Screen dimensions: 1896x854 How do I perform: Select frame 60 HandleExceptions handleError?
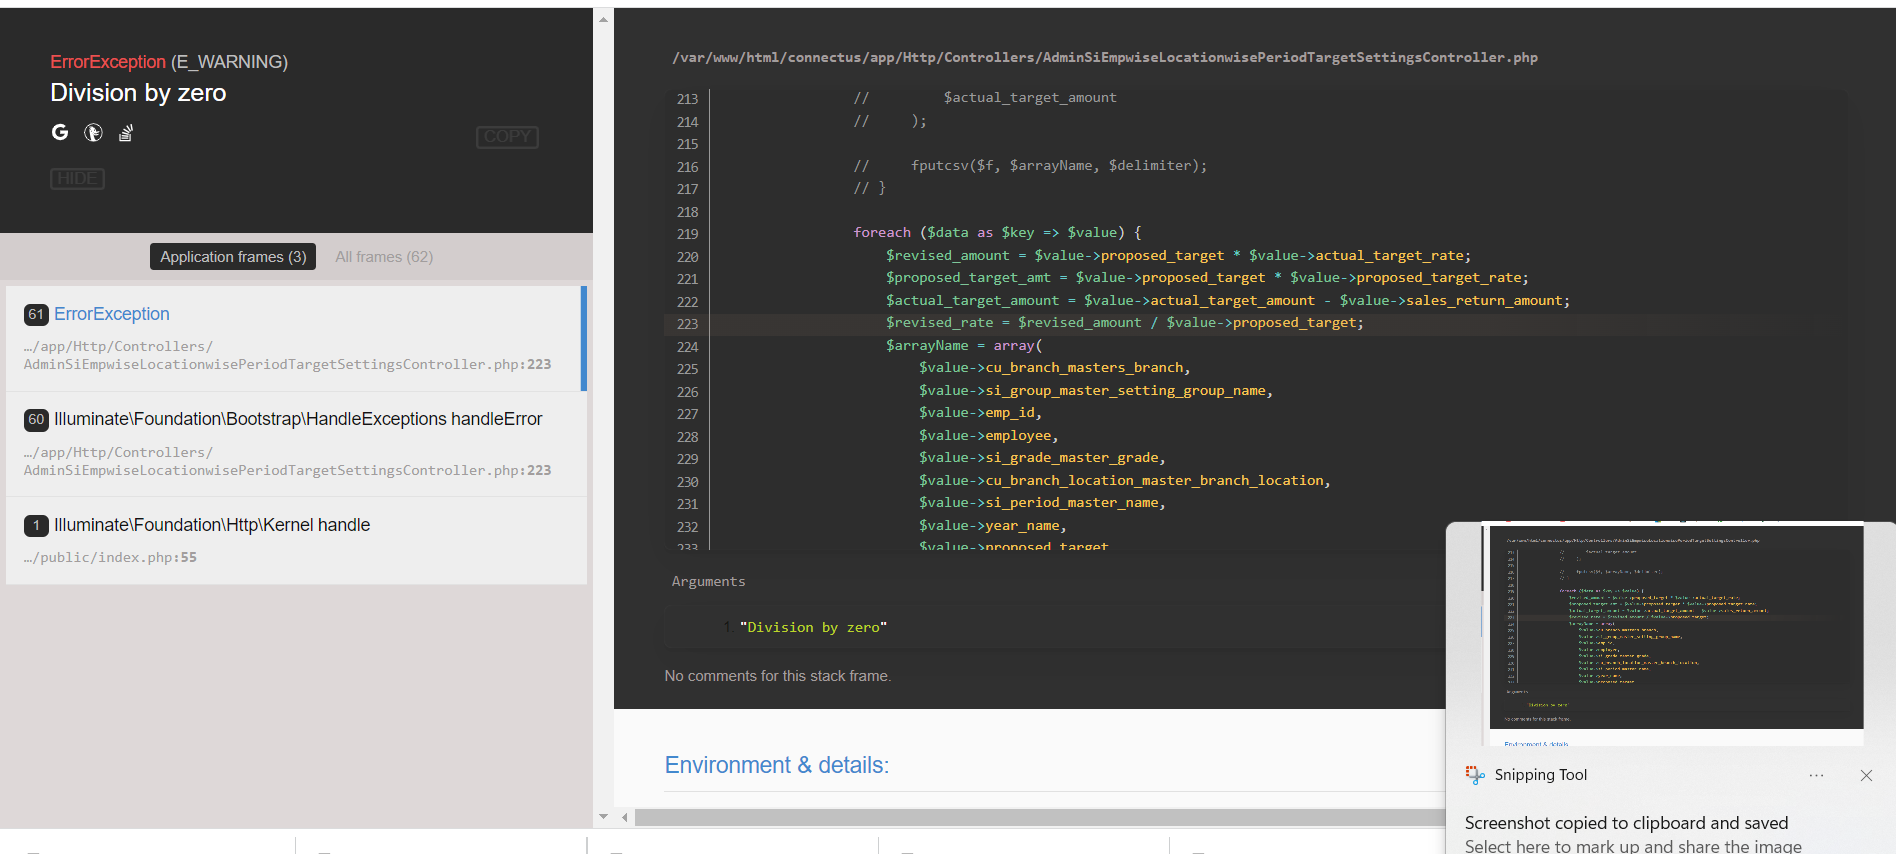pyautogui.click(x=296, y=444)
